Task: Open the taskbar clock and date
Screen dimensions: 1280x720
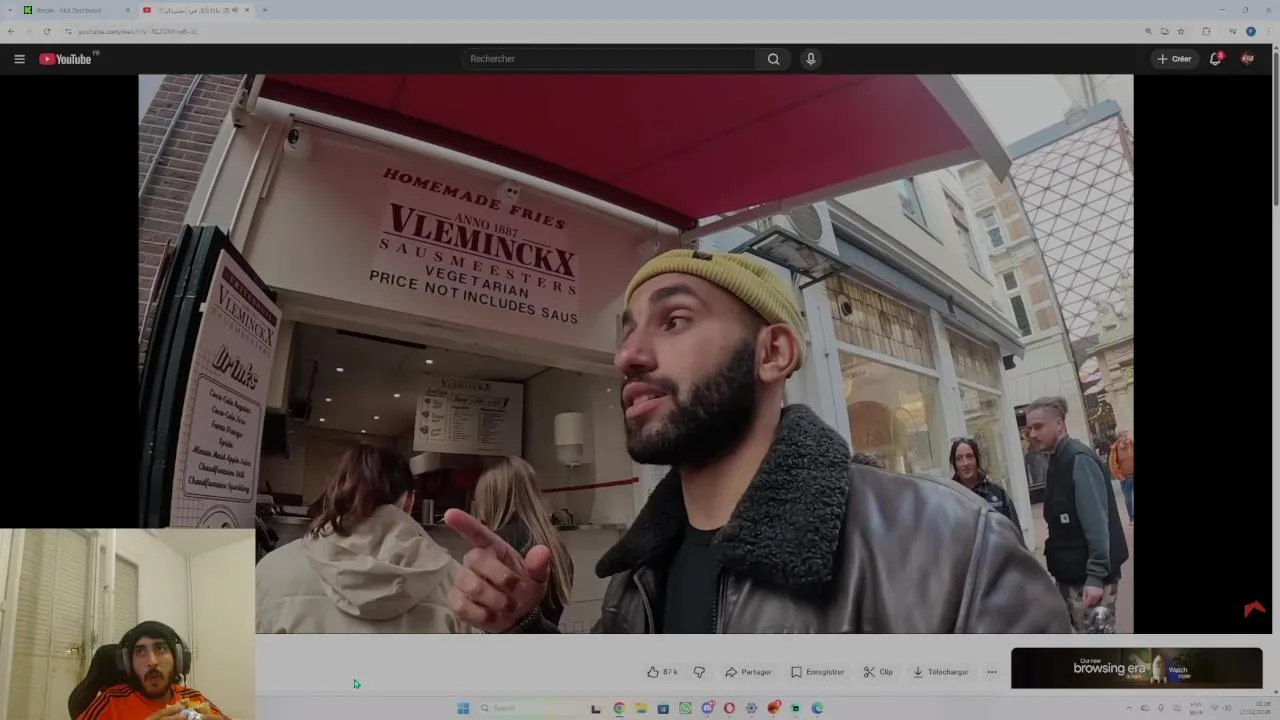Action: (1255, 708)
